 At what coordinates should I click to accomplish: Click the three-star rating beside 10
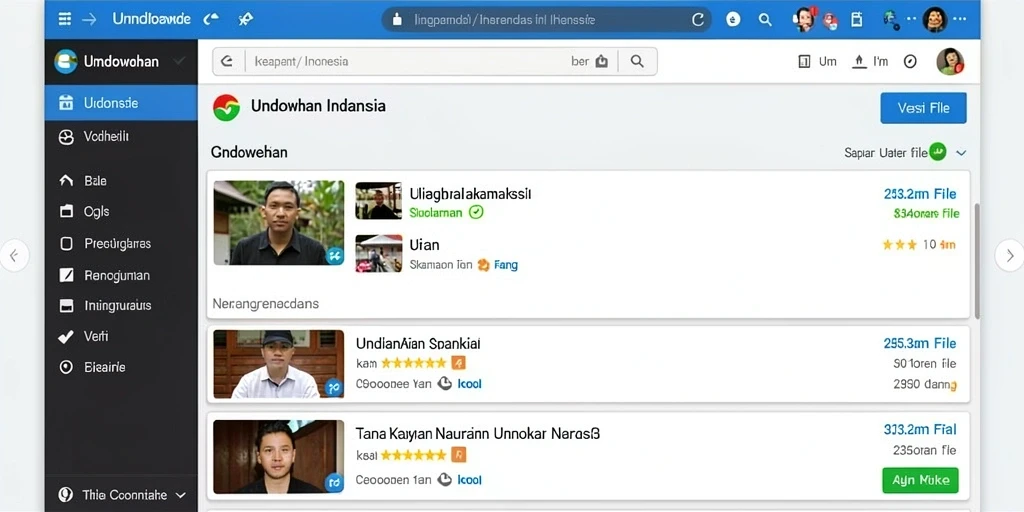(900, 245)
